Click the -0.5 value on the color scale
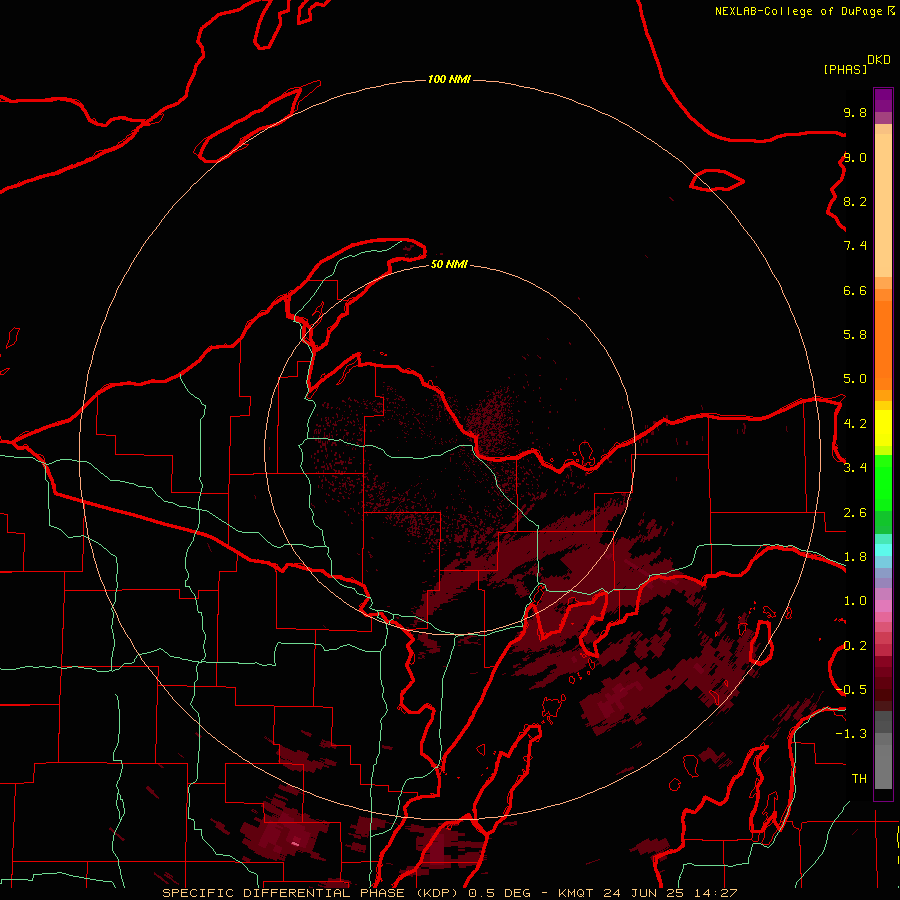This screenshot has width=900, height=900. click(x=851, y=690)
